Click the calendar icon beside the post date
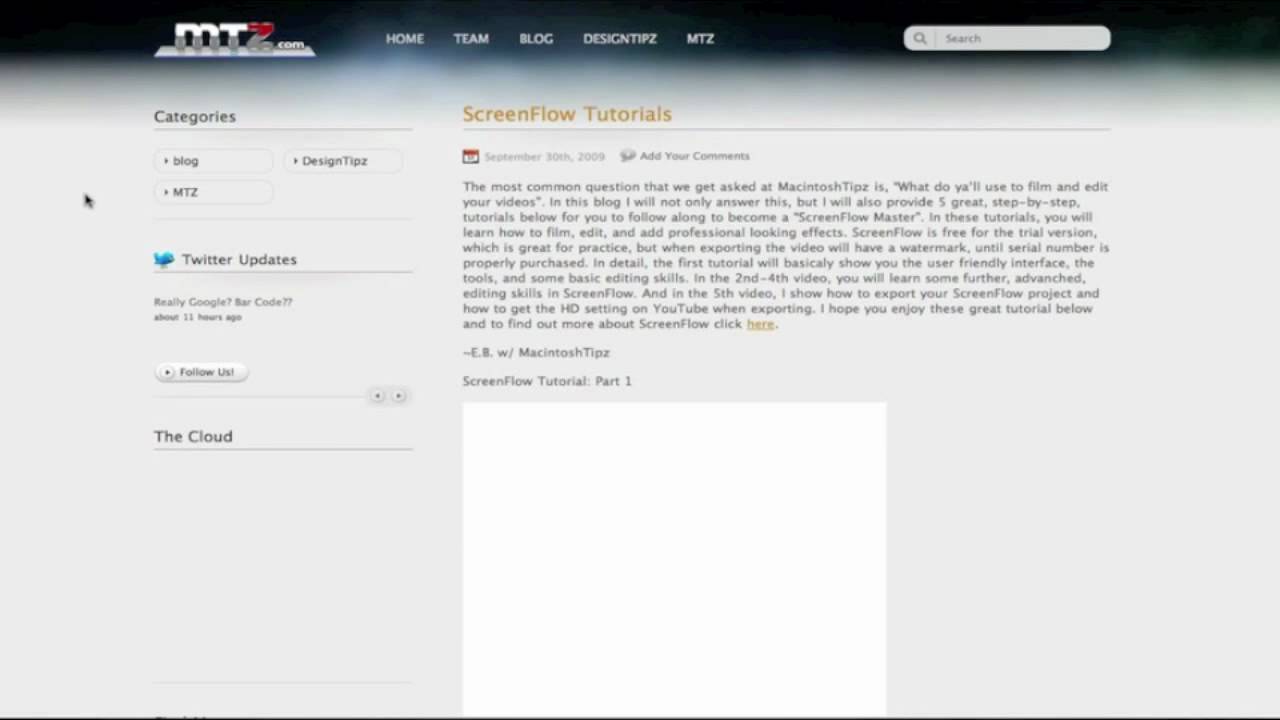The width and height of the screenshot is (1280, 720). 470,156
